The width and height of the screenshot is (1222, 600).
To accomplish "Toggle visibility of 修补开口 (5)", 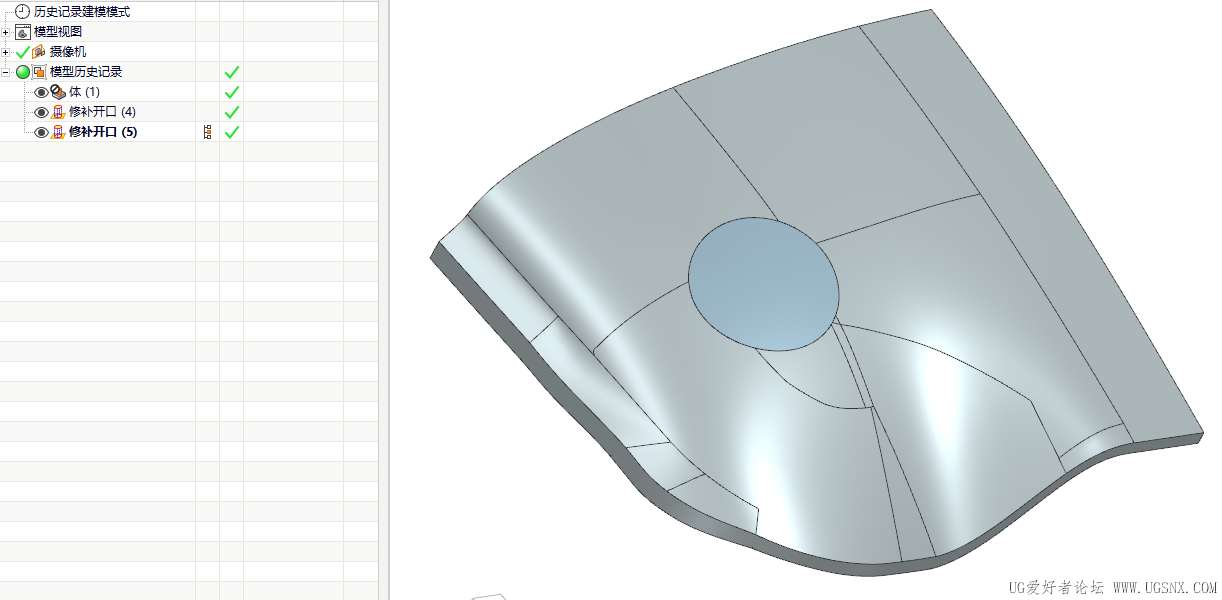I will [41, 132].
